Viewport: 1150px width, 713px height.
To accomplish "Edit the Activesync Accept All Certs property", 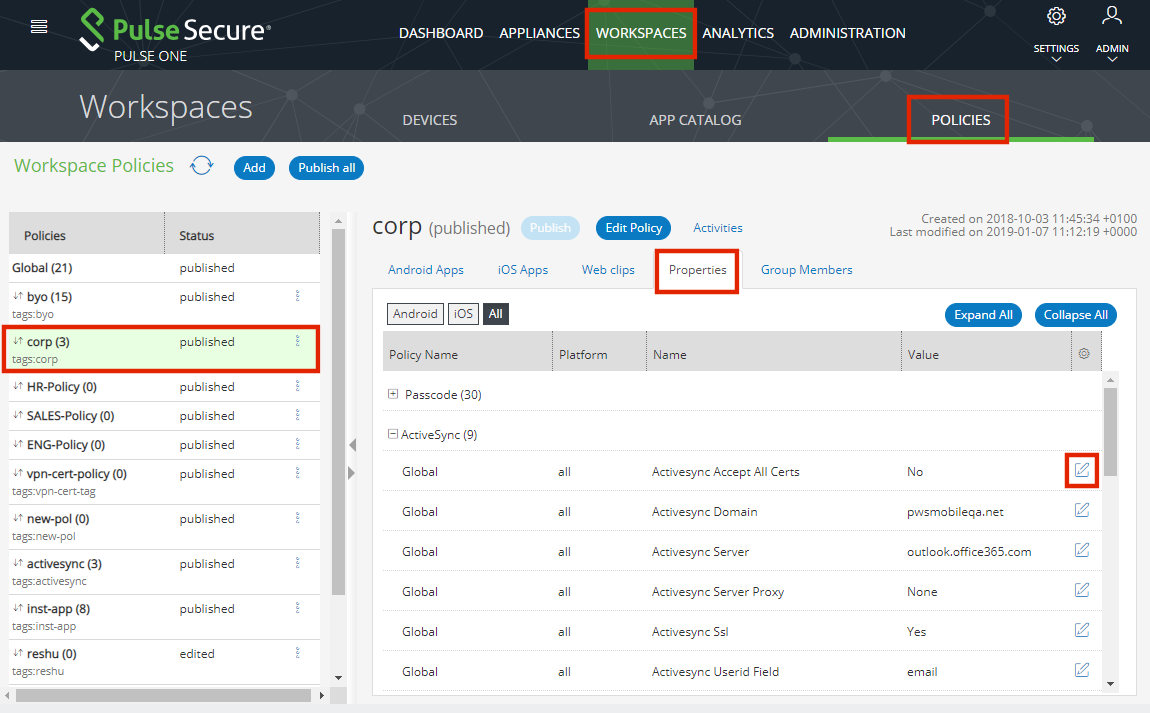I will click(1081, 470).
